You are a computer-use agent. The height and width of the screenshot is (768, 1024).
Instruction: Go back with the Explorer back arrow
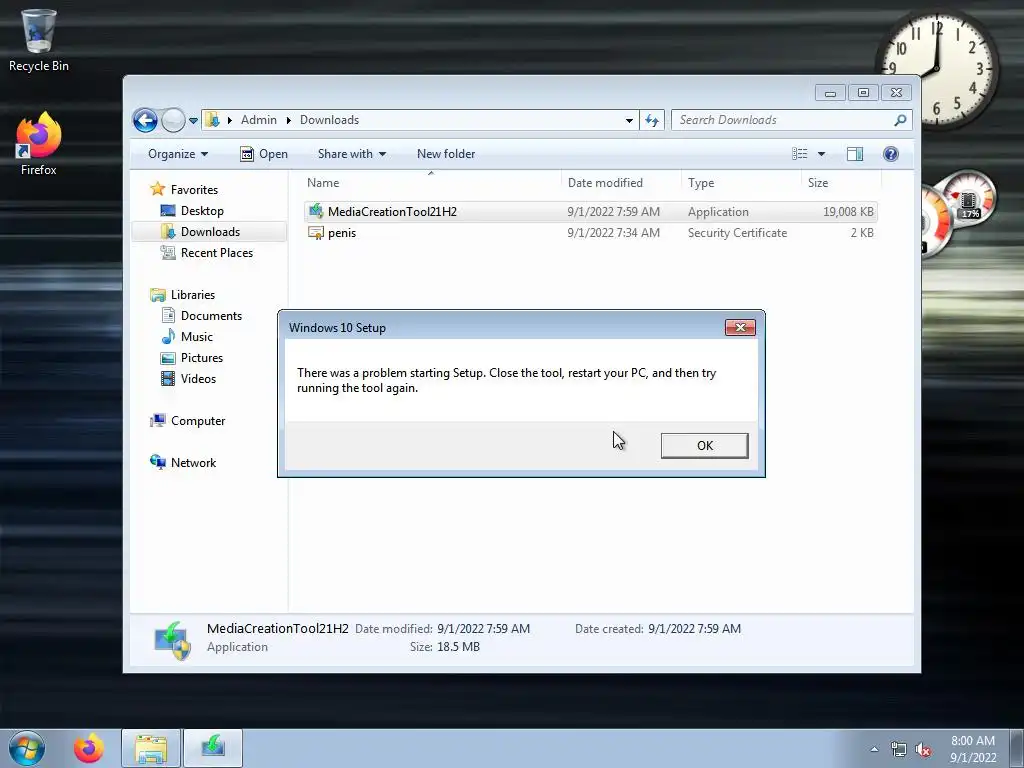pos(145,120)
